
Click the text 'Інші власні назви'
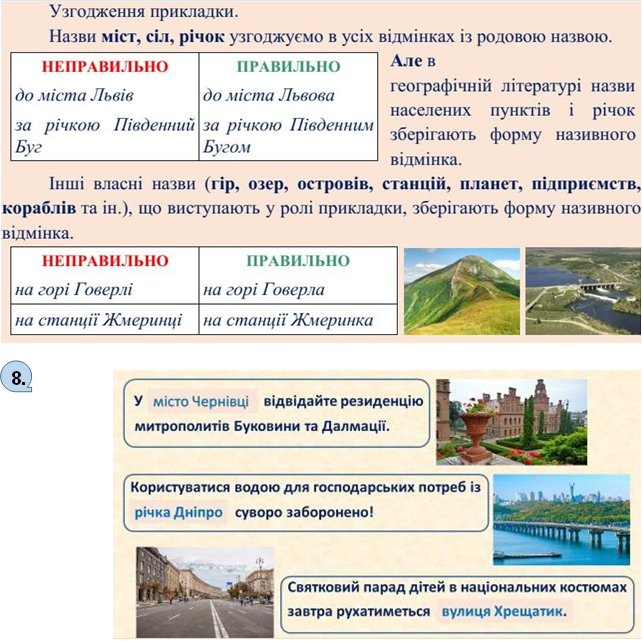(122, 184)
